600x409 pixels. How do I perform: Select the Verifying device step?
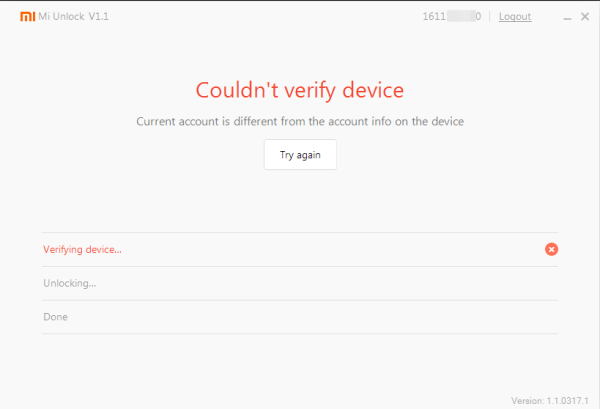[x=300, y=249]
